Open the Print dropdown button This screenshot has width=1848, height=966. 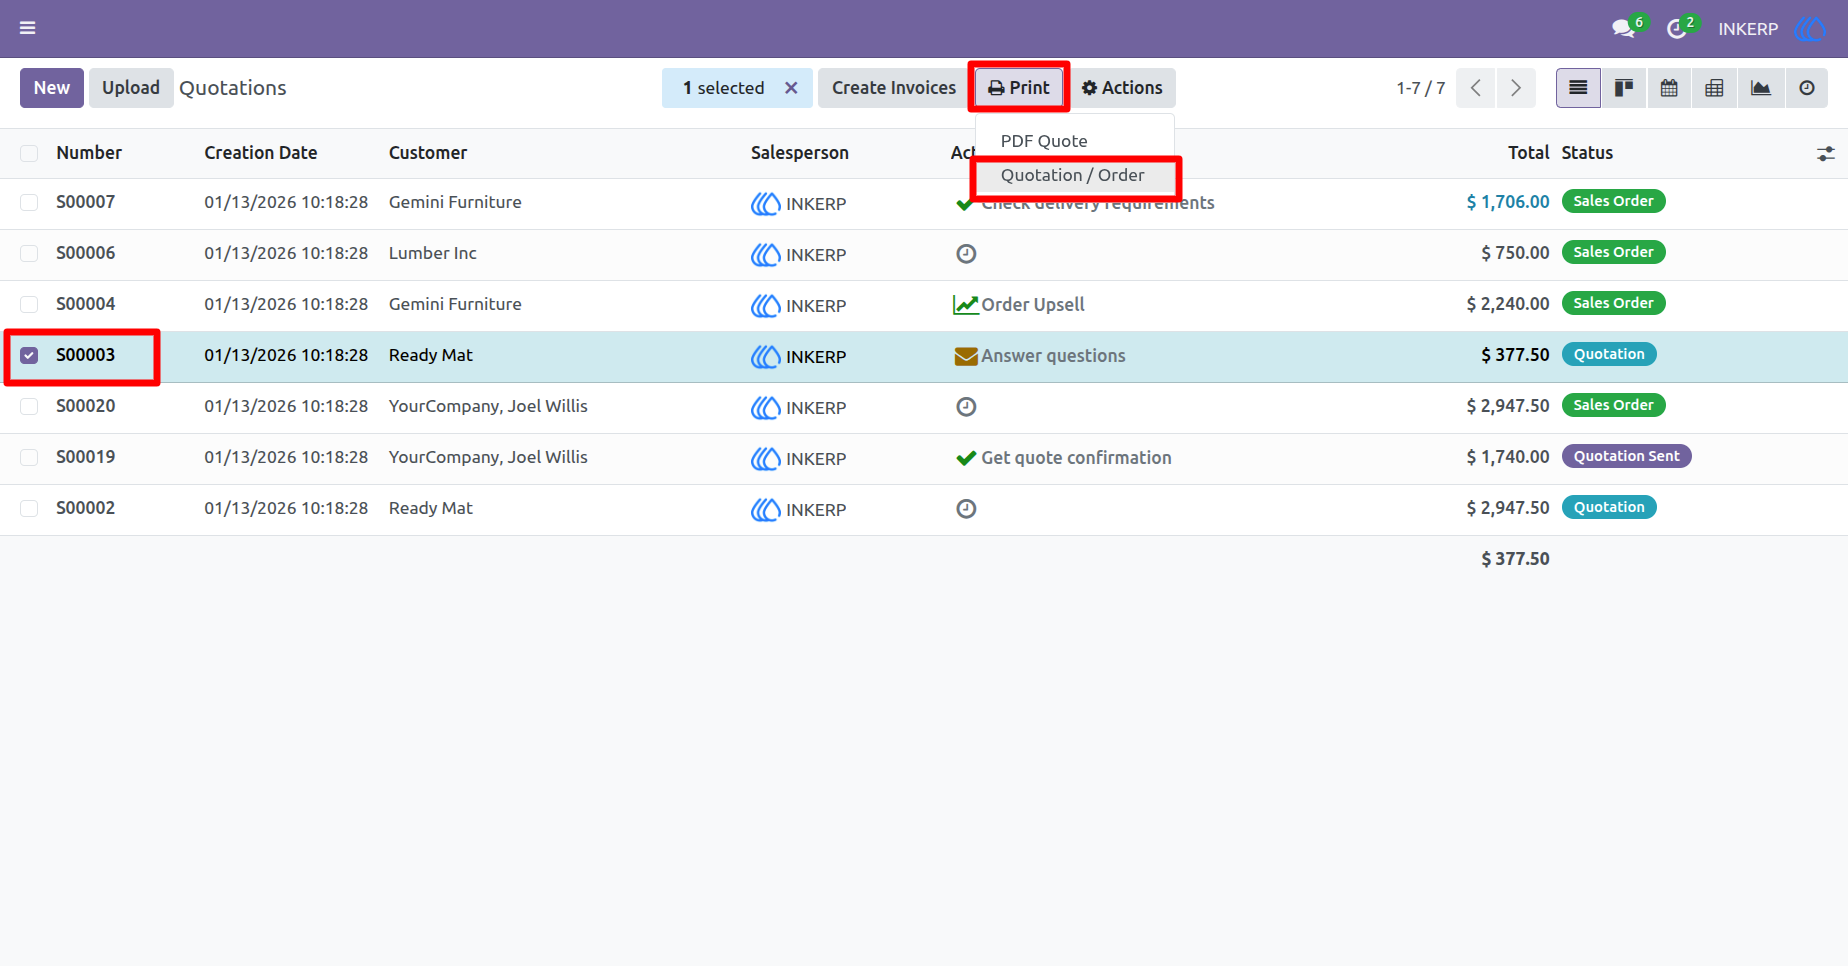[1019, 88]
